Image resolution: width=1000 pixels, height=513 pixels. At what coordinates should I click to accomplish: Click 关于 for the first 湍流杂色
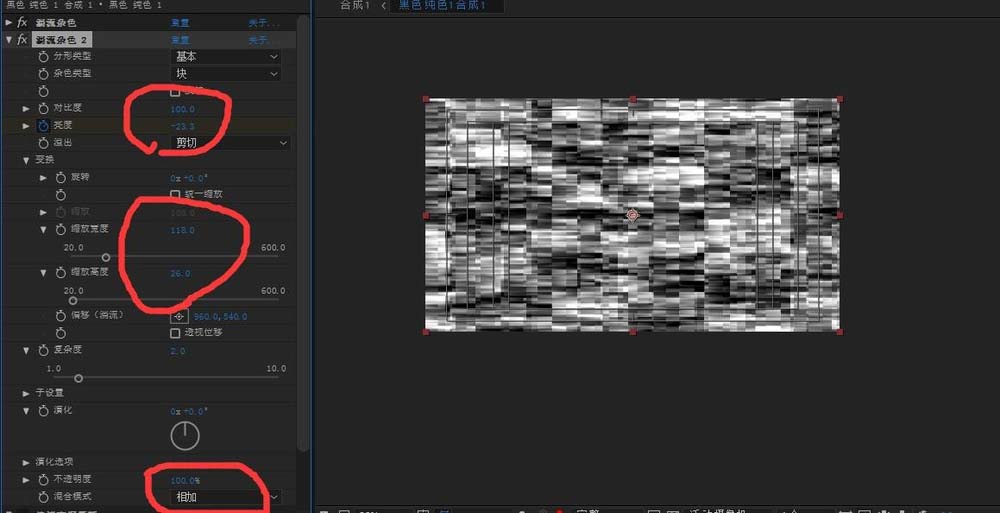click(x=264, y=23)
